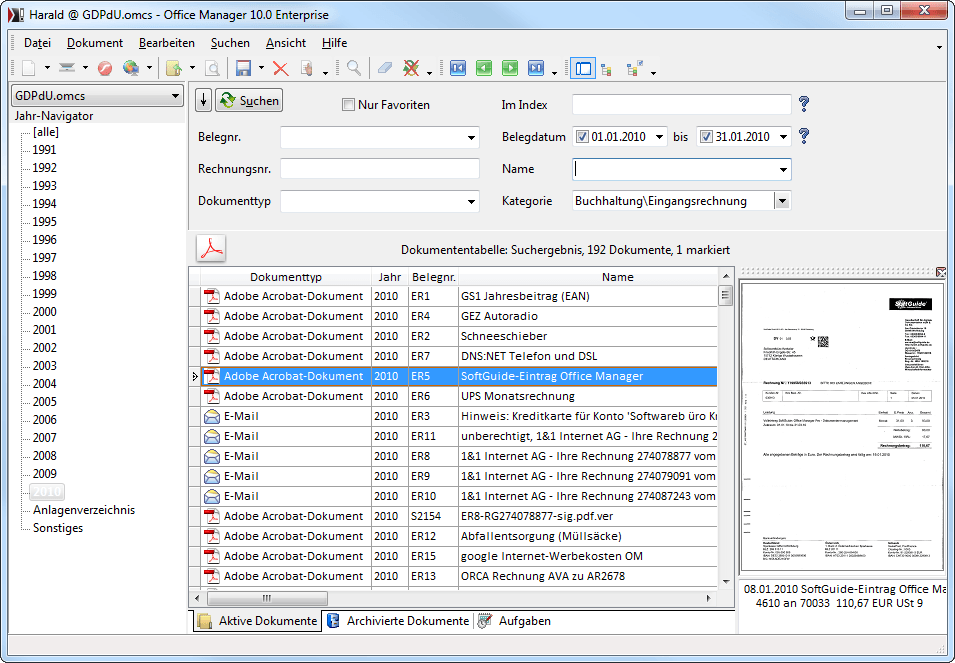The height and width of the screenshot is (663, 955).
Task: Select [alle] in the Jahr-Navigator
Action: [x=46, y=132]
